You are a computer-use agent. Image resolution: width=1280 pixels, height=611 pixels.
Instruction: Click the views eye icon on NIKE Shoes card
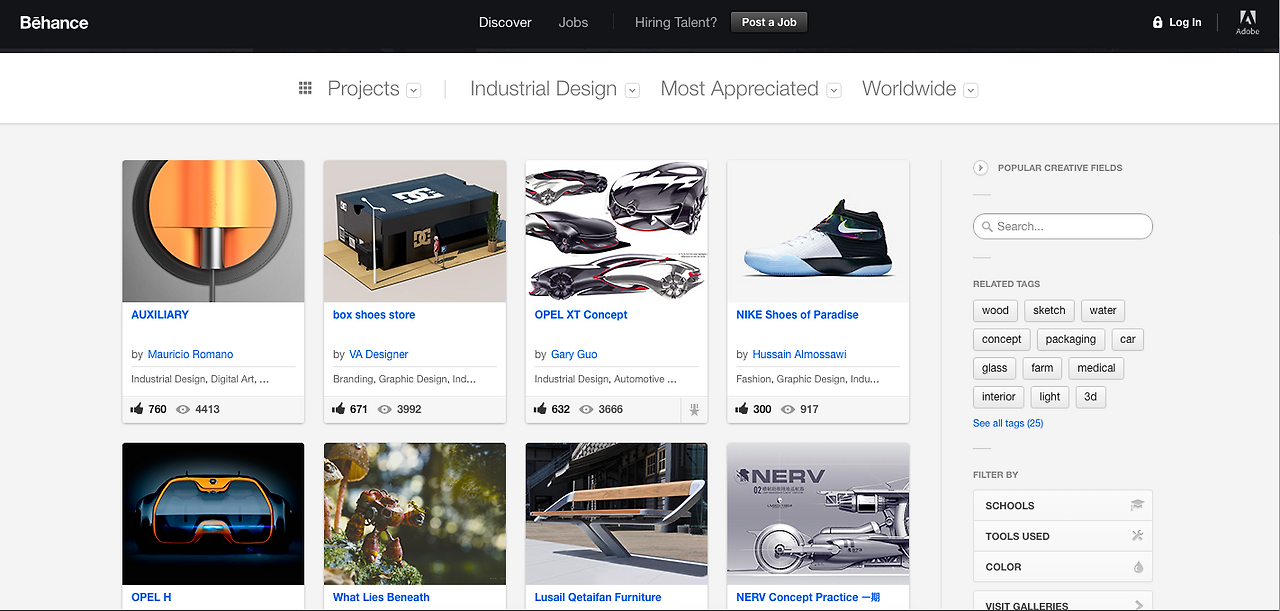pos(788,409)
